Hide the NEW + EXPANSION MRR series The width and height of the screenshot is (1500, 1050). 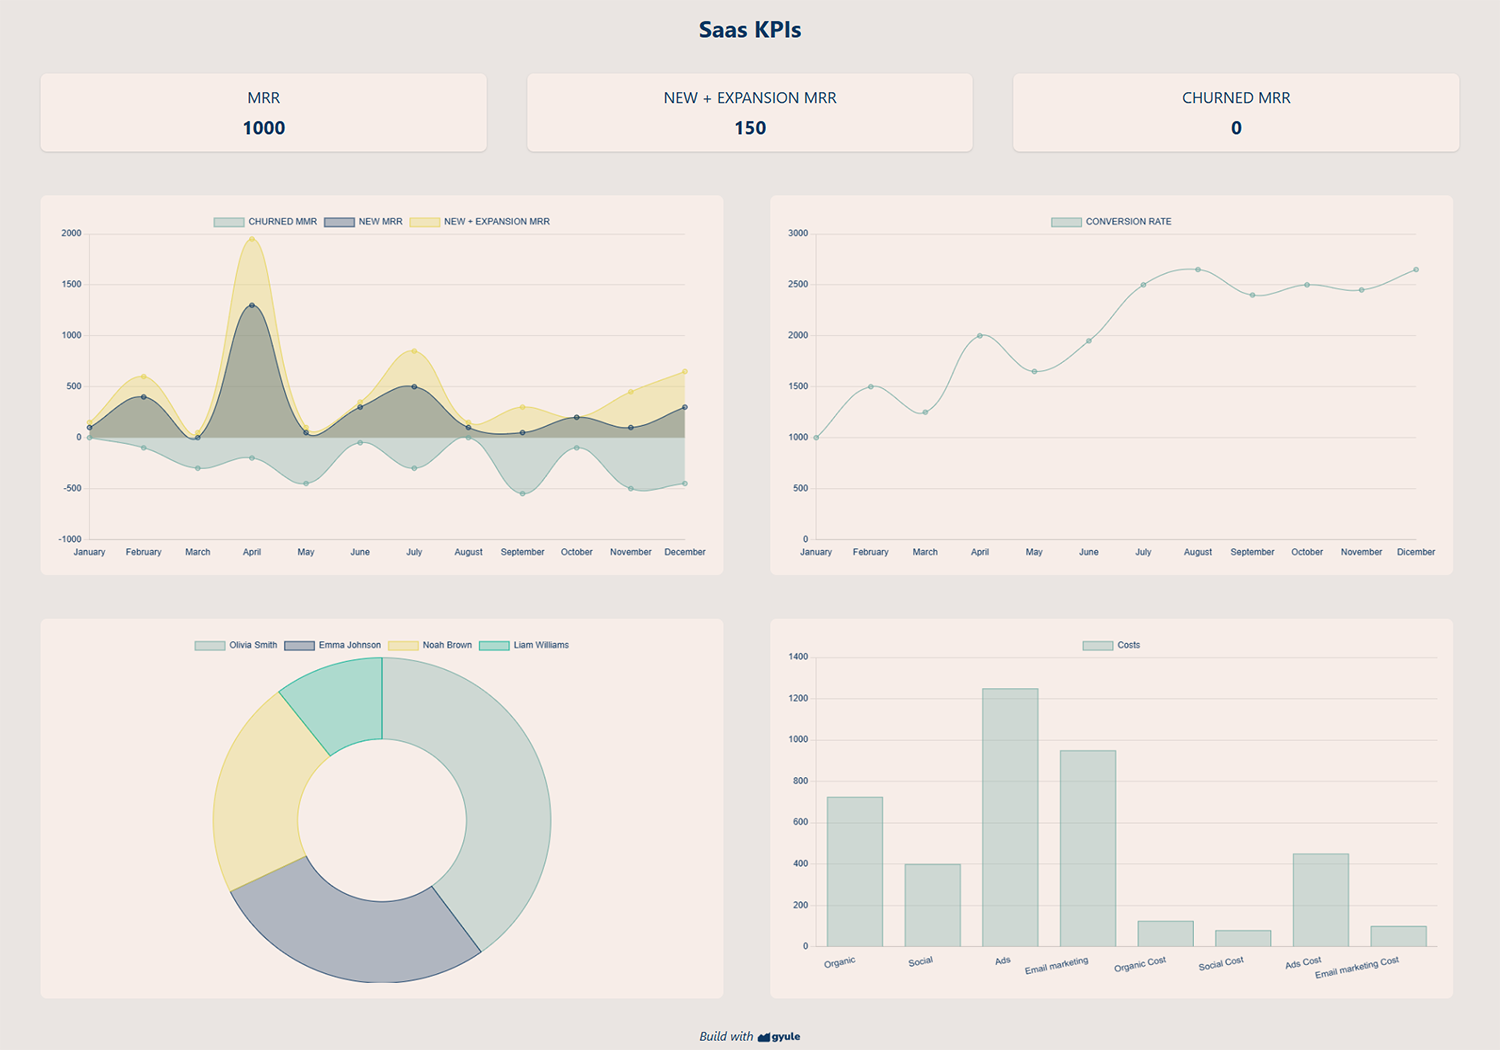tap(480, 222)
